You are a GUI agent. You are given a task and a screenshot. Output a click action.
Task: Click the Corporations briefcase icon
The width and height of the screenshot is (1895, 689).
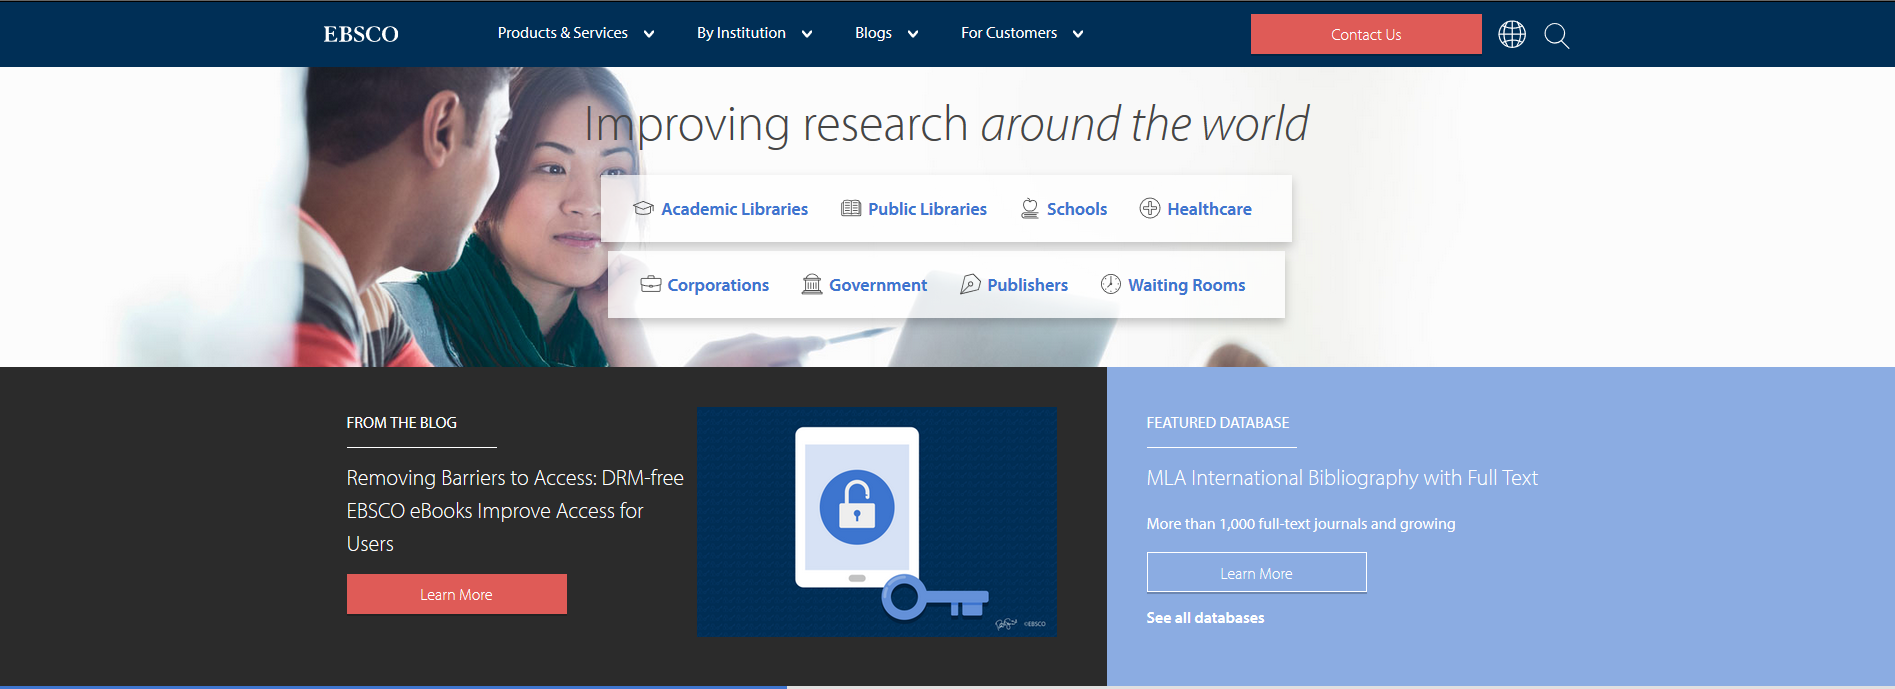[651, 284]
